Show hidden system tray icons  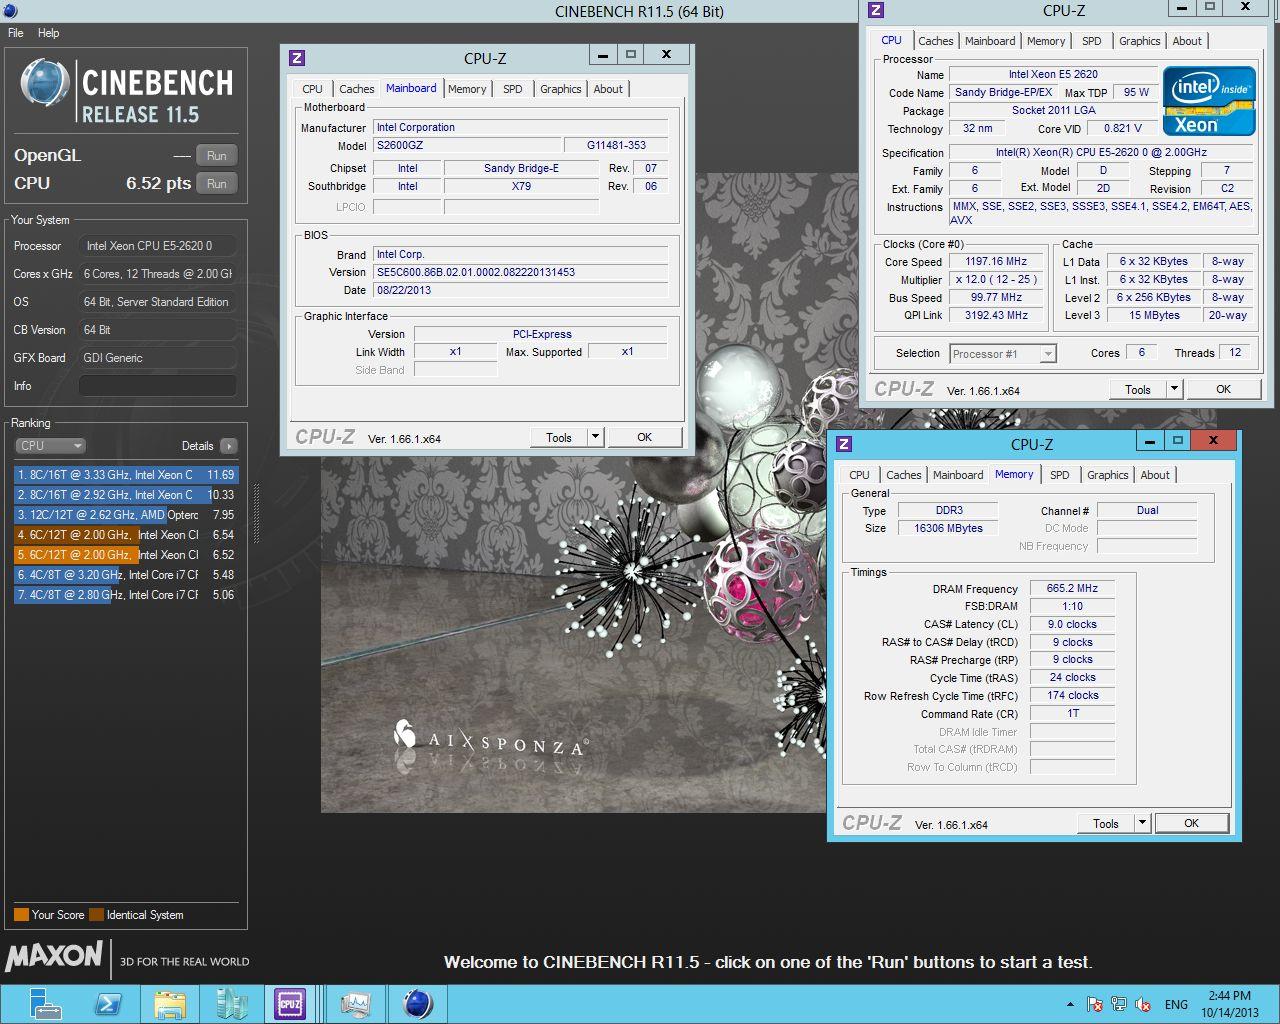coord(1070,1004)
